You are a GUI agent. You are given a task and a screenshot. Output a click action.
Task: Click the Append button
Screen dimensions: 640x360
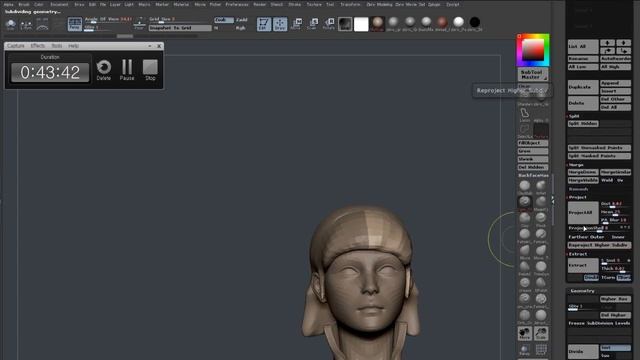coord(615,83)
